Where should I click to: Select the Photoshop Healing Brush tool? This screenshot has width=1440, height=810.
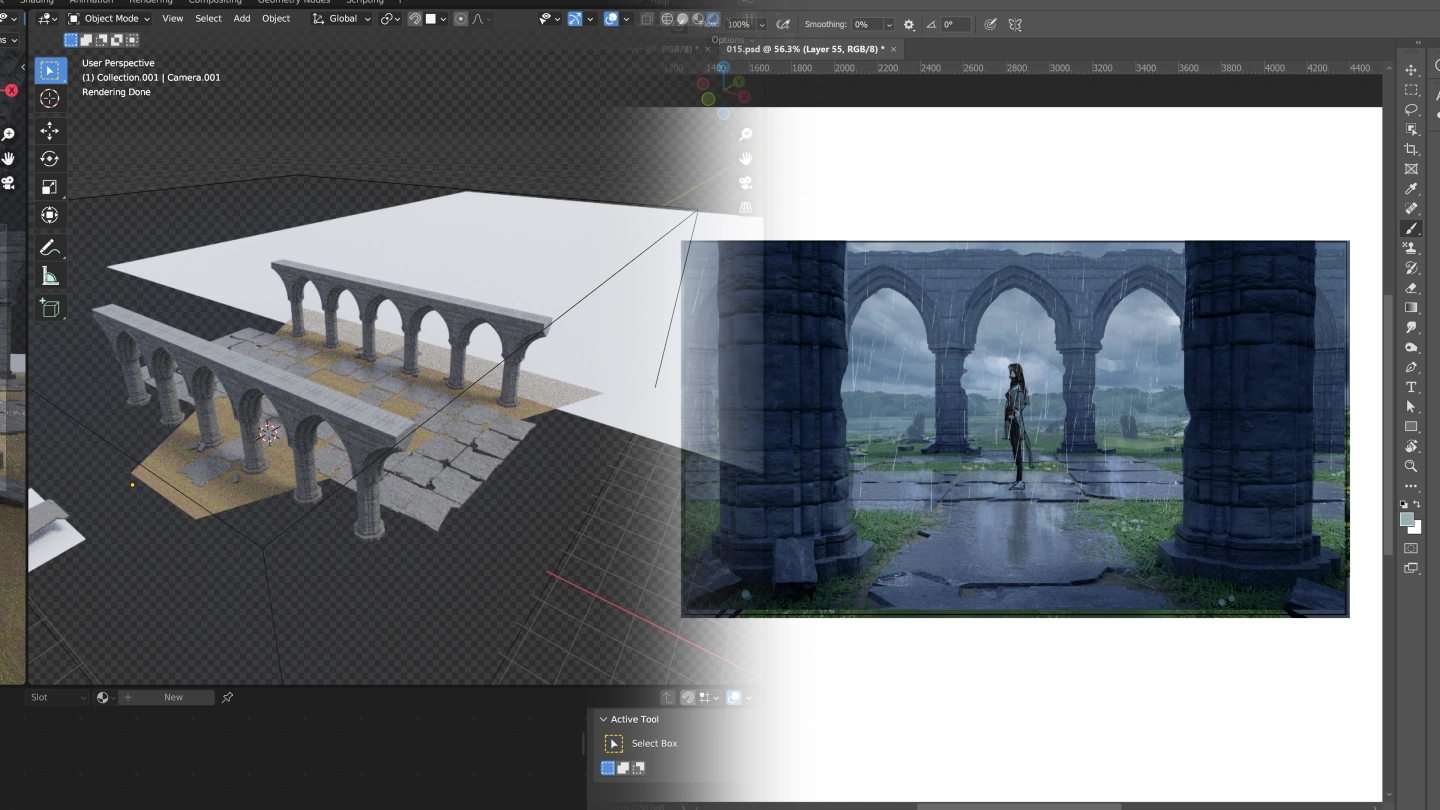1411,209
